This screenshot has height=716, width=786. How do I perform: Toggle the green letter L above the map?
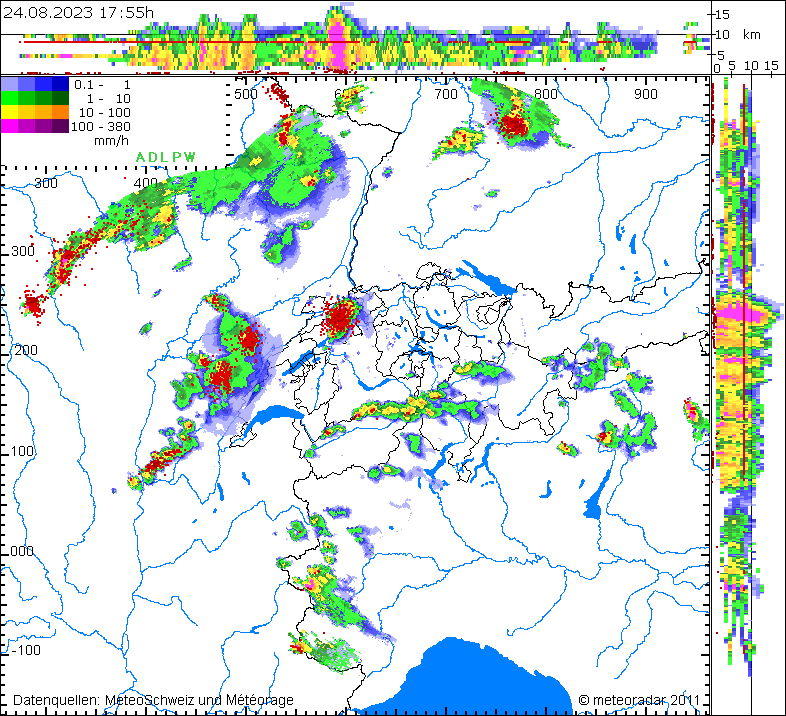coord(163,157)
